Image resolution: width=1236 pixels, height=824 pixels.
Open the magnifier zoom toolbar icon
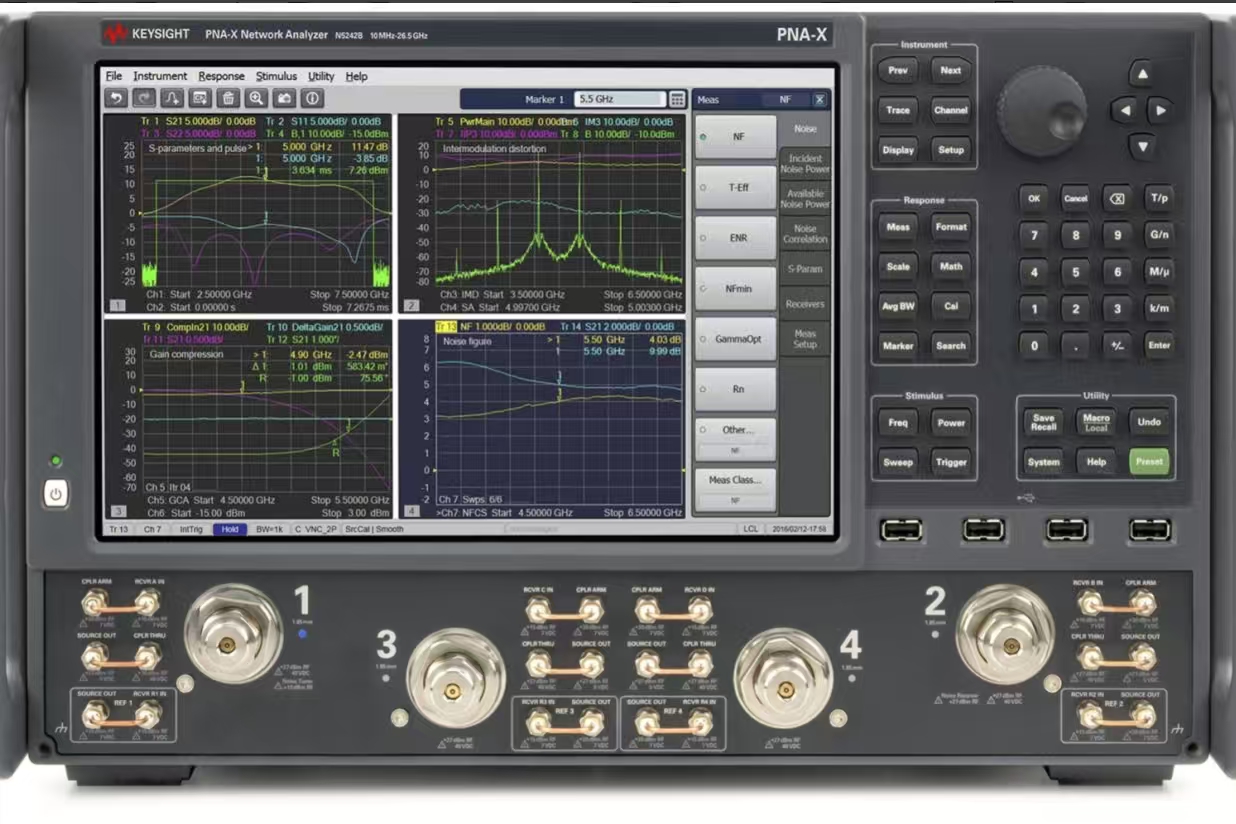[x=256, y=97]
